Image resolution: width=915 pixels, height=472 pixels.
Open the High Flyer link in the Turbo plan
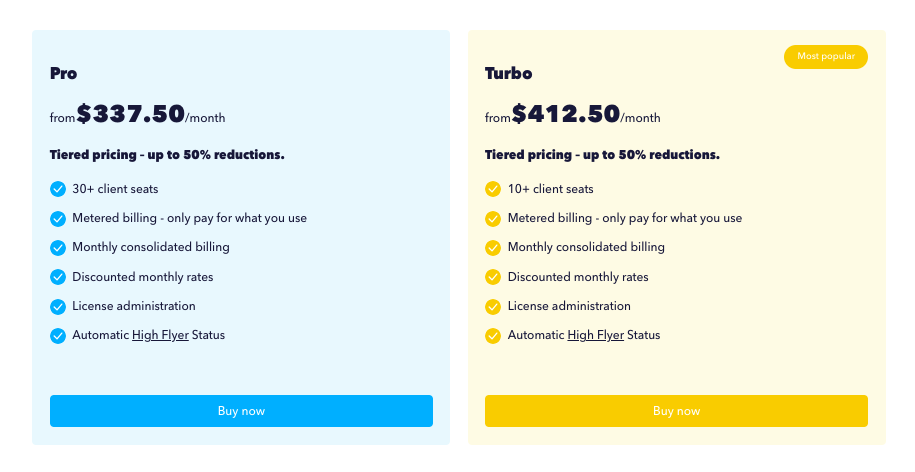595,335
